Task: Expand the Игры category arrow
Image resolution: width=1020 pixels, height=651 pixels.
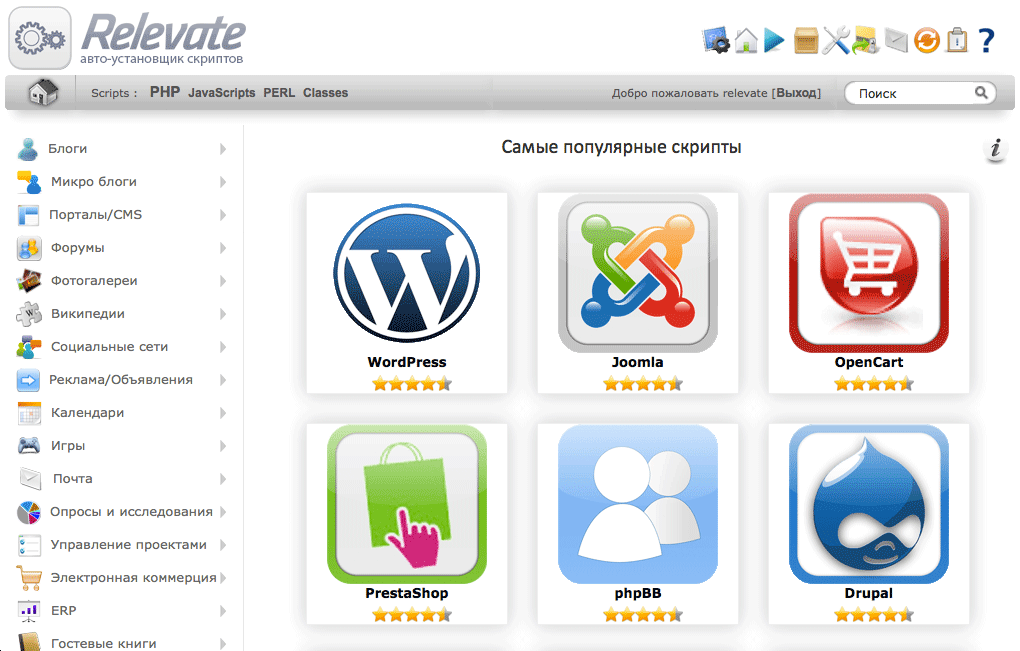Action: pyautogui.click(x=222, y=446)
